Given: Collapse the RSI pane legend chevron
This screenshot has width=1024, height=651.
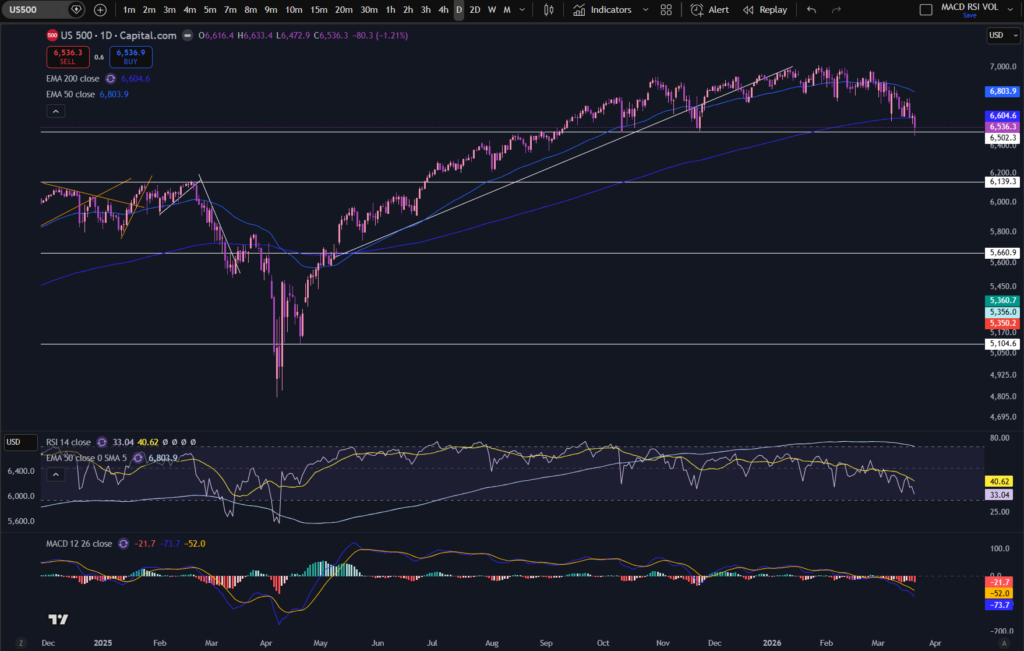Looking at the screenshot, I should 56,475.
